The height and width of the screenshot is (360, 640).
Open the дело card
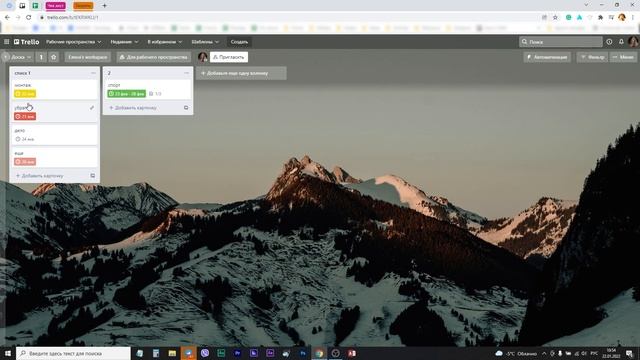click(54, 135)
